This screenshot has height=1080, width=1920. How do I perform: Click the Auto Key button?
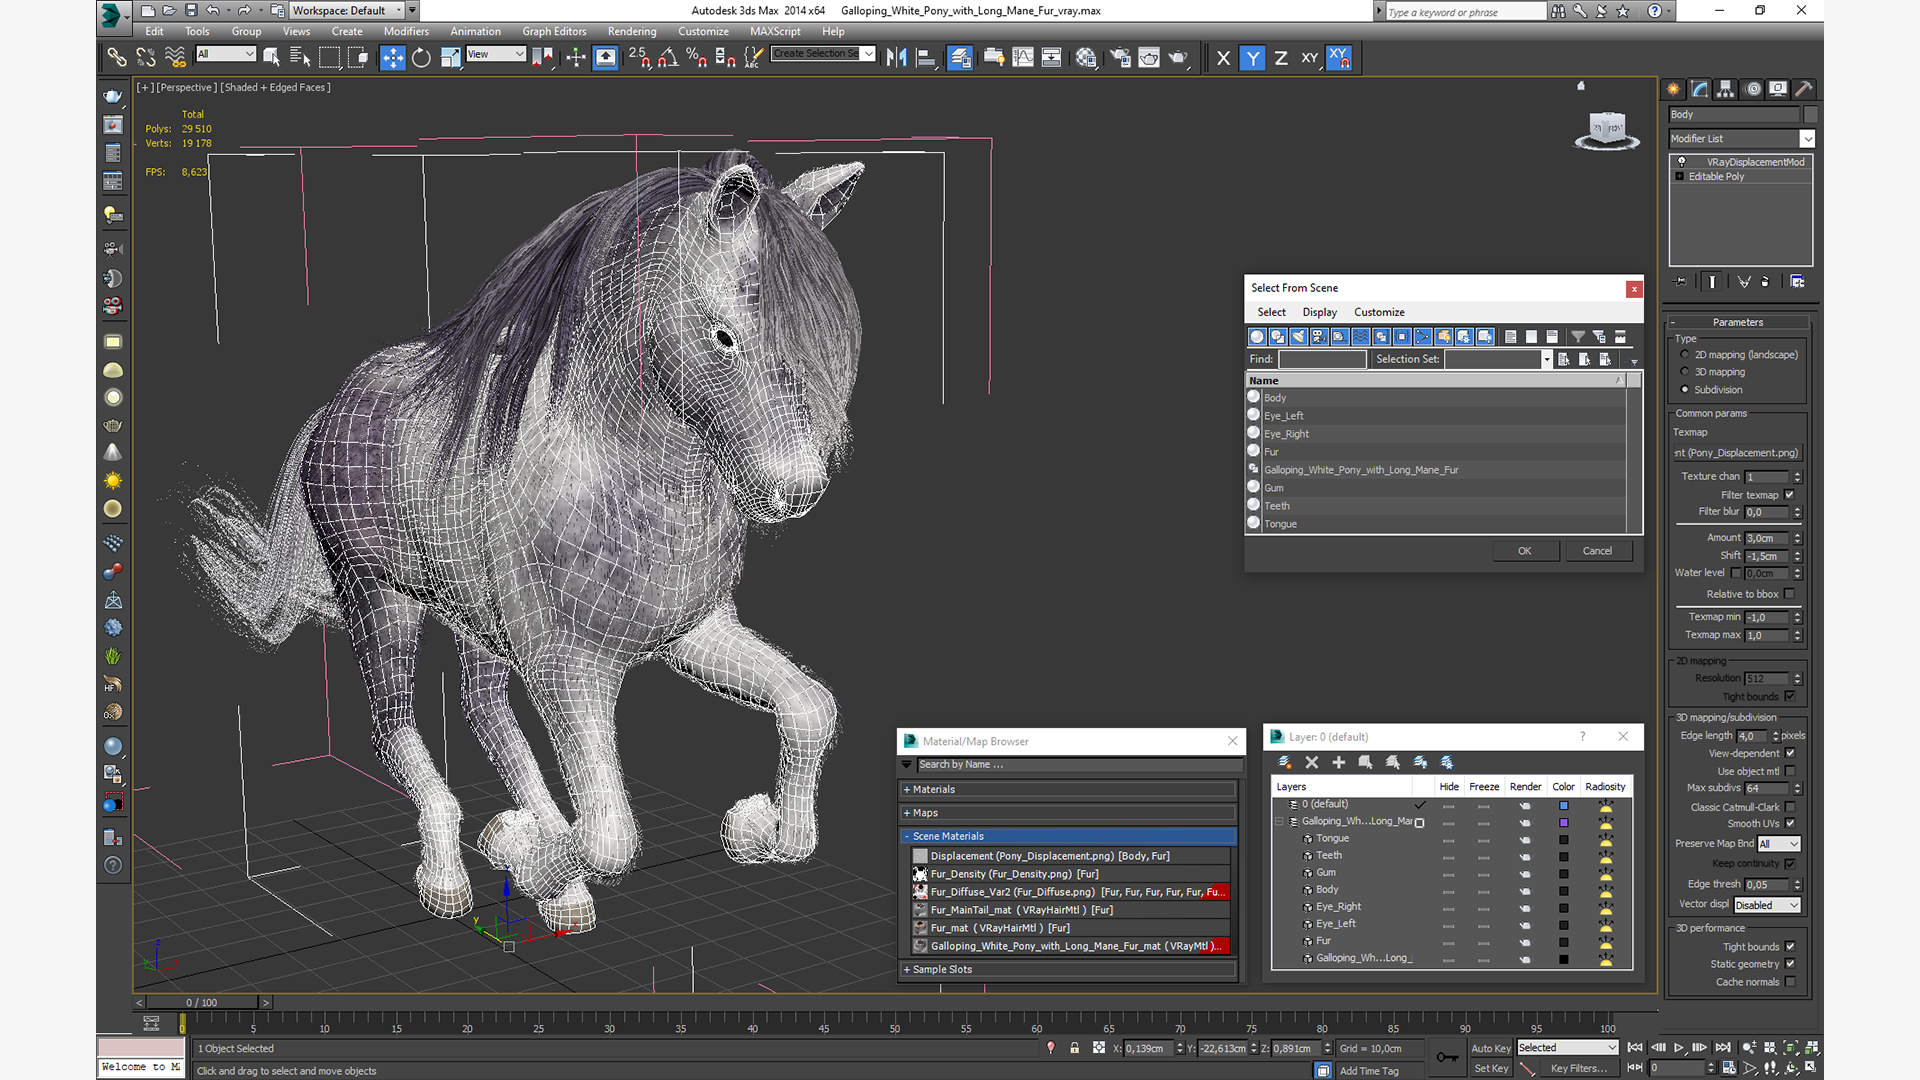tap(1490, 1048)
